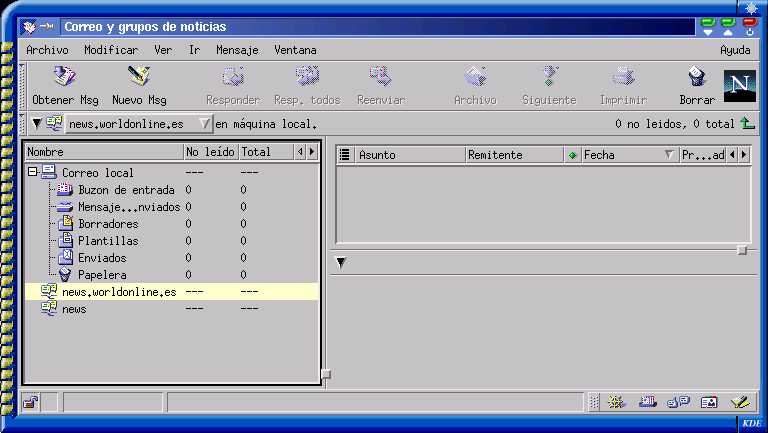Click folder pane splitter handle square
768x433 pixels.
(x=326, y=374)
